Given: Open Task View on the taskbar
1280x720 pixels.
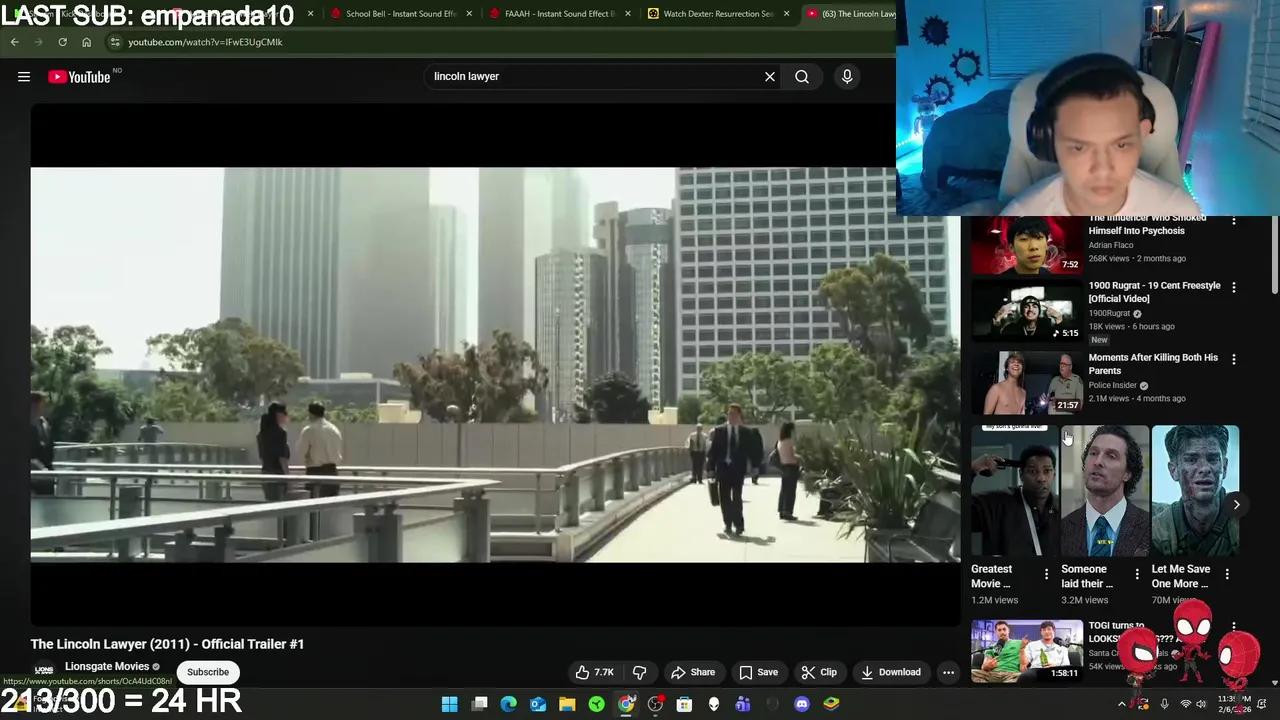Looking at the screenshot, I should 480,704.
